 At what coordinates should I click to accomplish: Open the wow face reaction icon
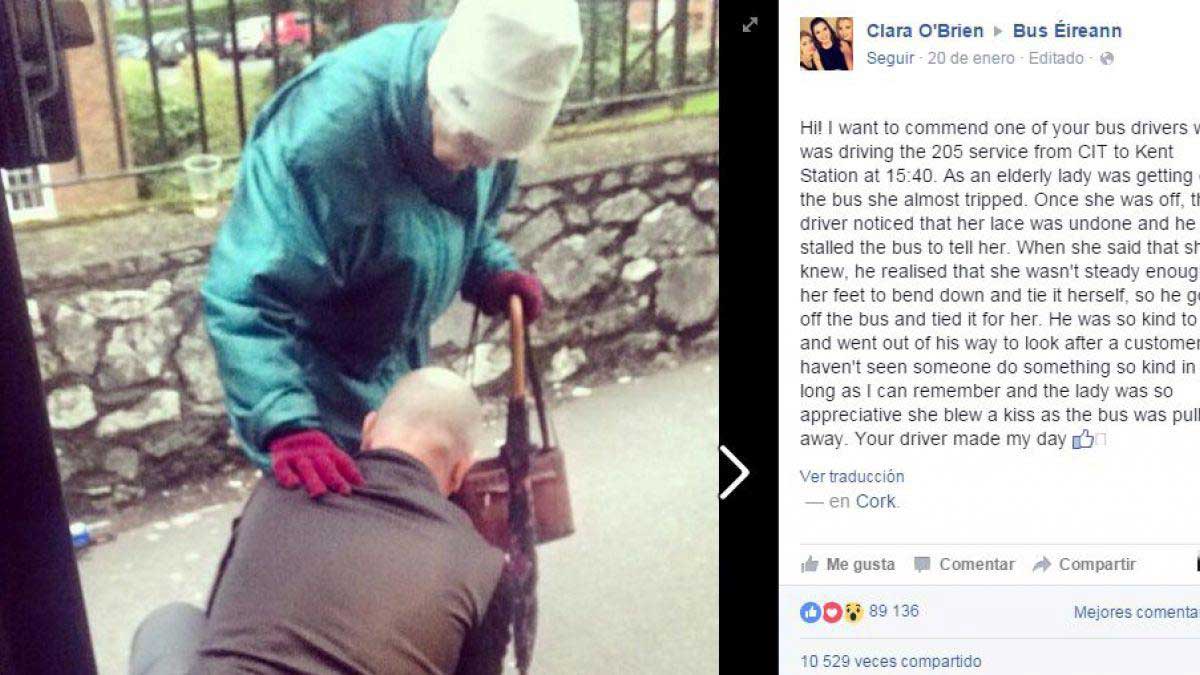click(853, 612)
